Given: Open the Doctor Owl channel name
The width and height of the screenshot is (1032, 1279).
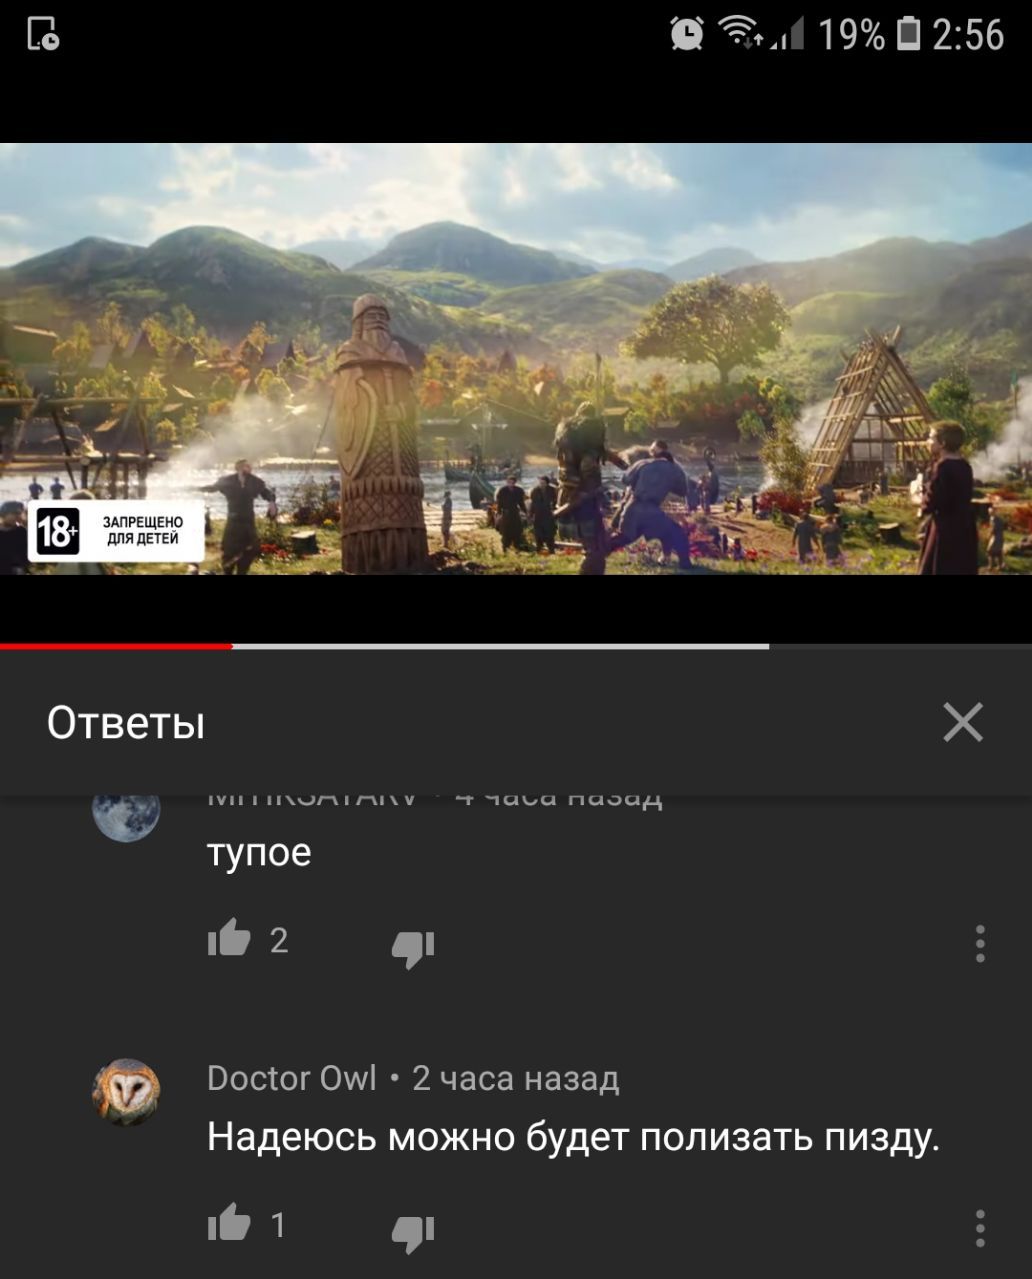Looking at the screenshot, I should tap(292, 1078).
